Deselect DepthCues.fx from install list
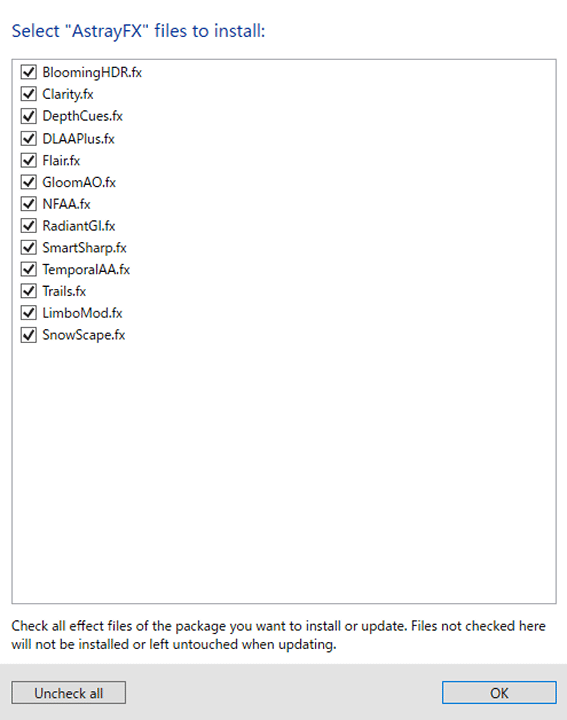Image resolution: width=567 pixels, height=720 pixels. [28, 116]
